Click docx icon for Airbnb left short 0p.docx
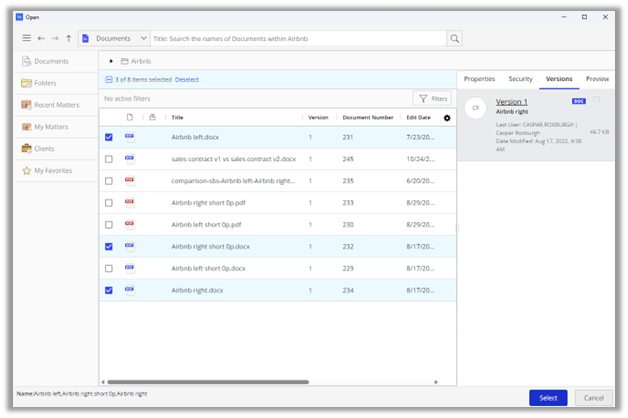This screenshot has width=628, height=418. click(129, 268)
